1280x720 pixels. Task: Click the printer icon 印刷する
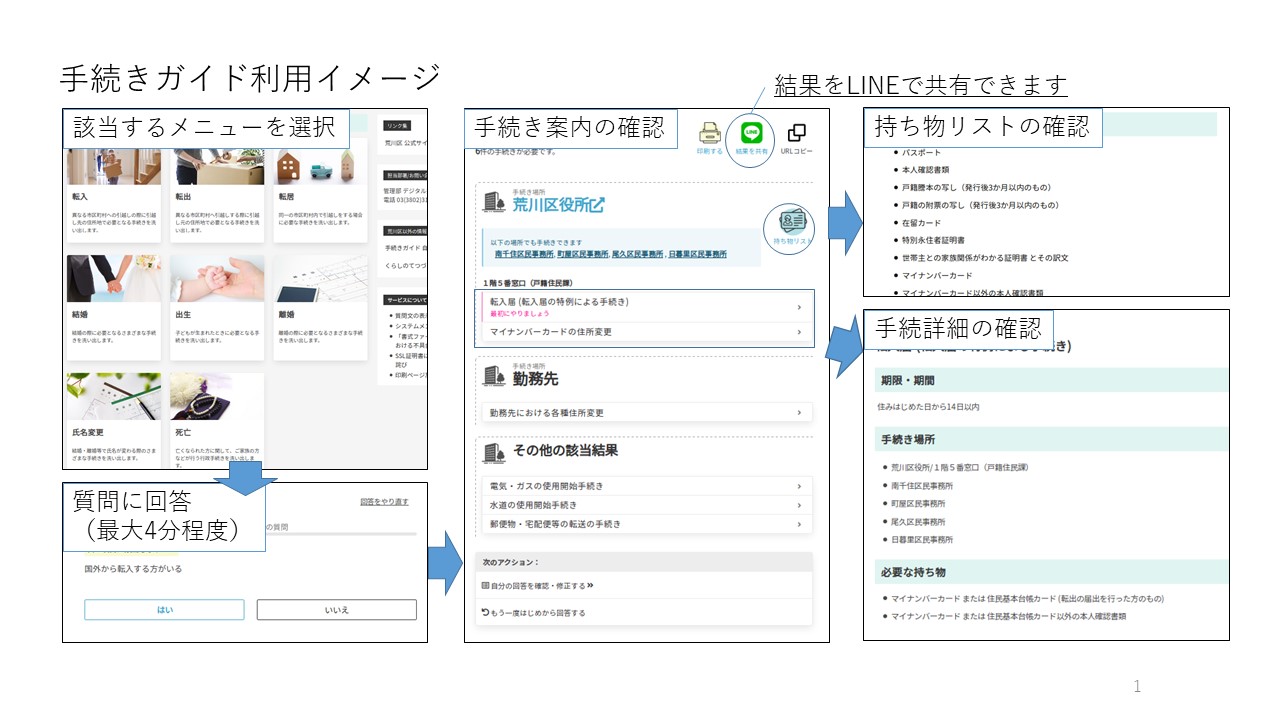710,133
